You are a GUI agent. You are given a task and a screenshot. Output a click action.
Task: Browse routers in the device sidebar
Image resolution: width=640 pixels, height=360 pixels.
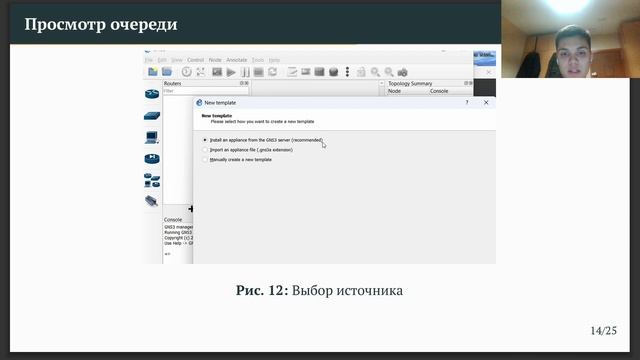coord(152,94)
